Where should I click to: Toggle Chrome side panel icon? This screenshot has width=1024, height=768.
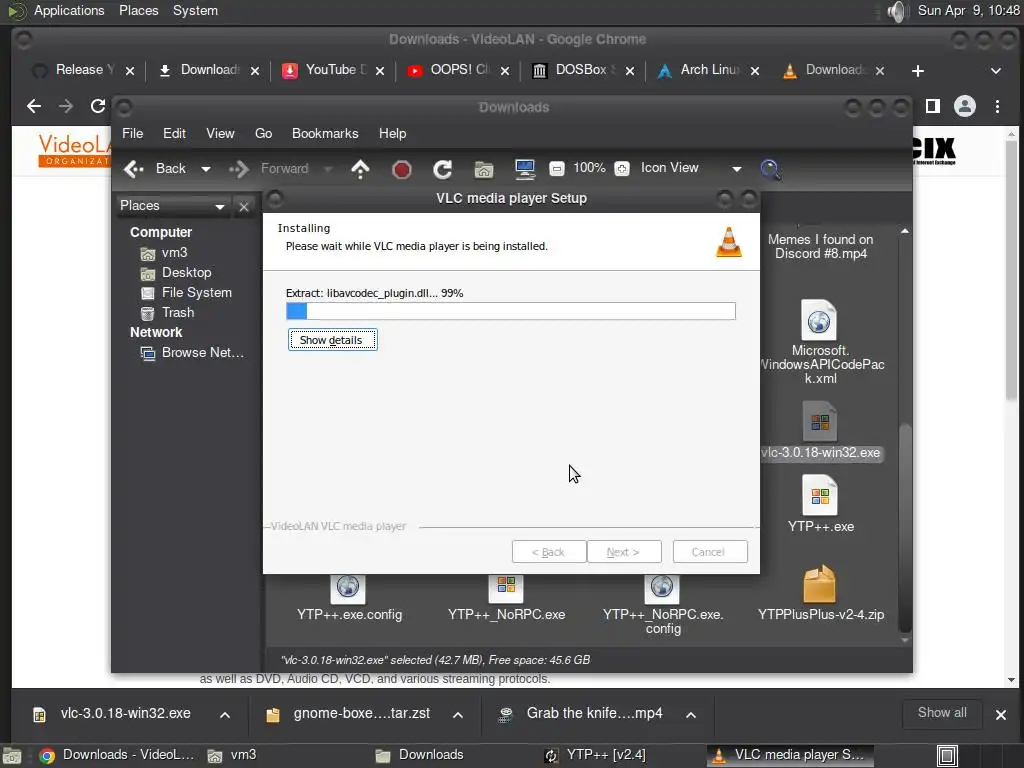(x=933, y=106)
